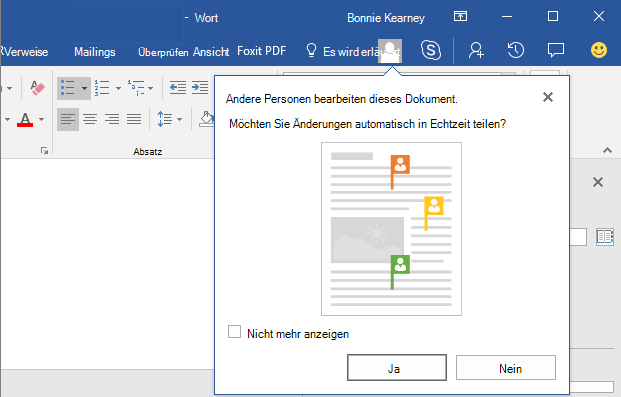This screenshot has height=397, width=621.
Task: Close the right side pane
Action: point(598,182)
